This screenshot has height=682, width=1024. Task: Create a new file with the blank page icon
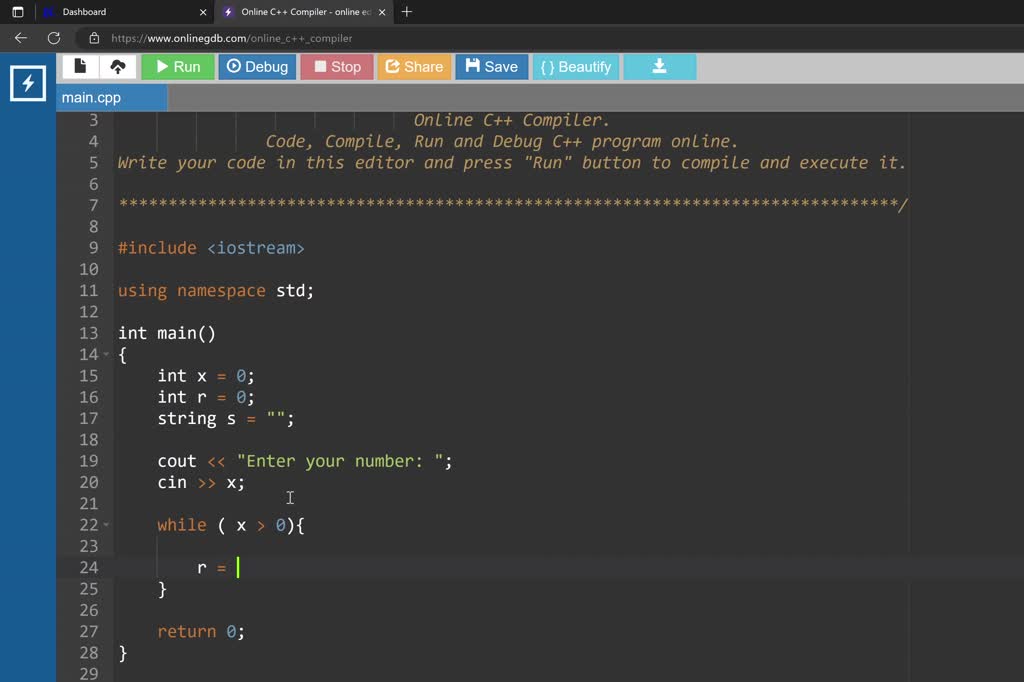(81, 66)
